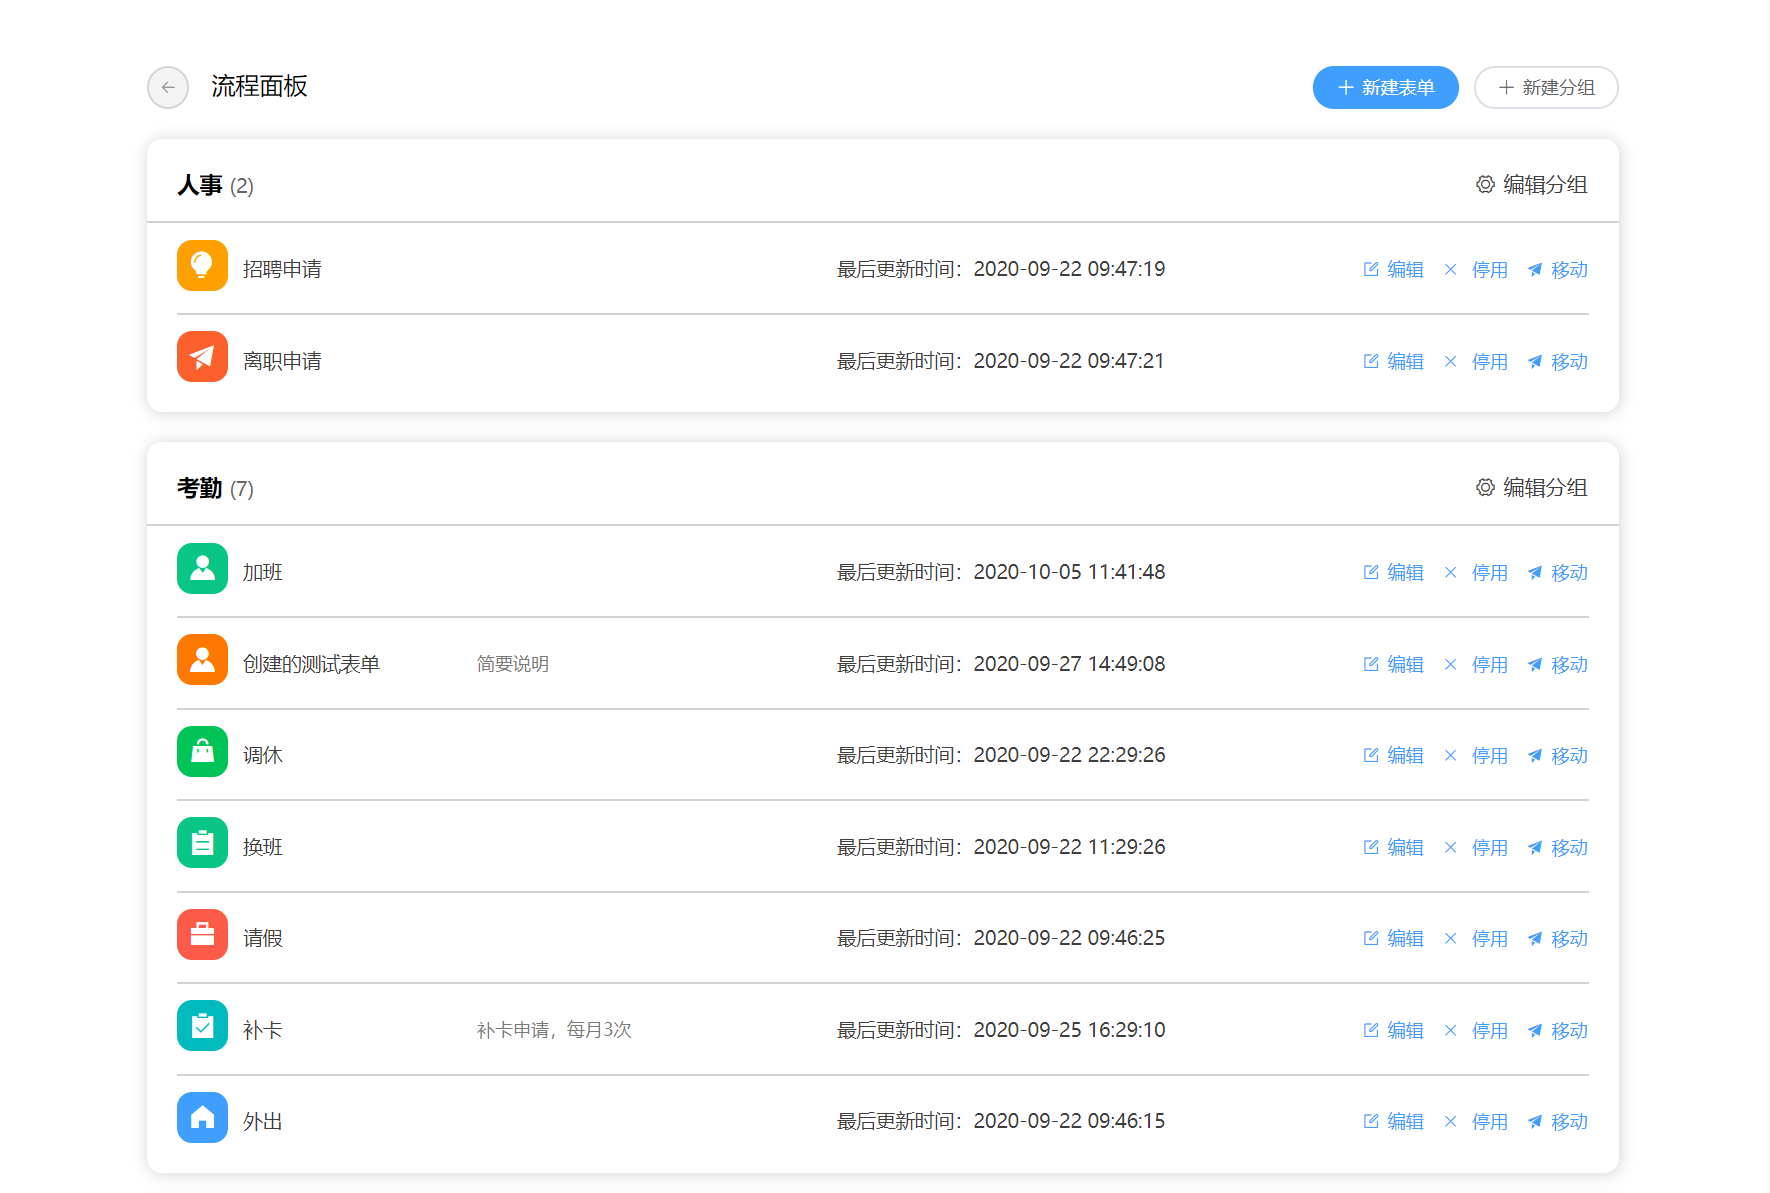The image size is (1770, 1193).
Task: Open 编辑分组 for the 考勤 group
Action: pos(1531,488)
